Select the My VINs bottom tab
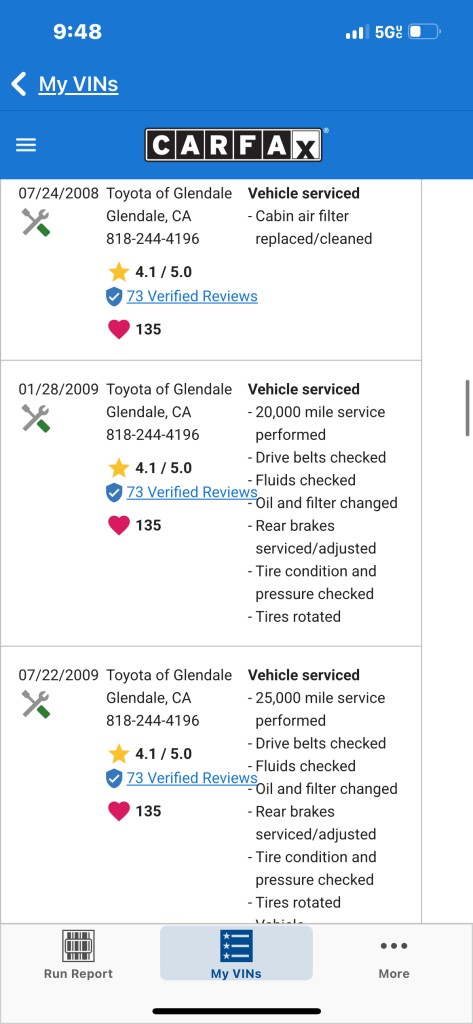 (236, 953)
